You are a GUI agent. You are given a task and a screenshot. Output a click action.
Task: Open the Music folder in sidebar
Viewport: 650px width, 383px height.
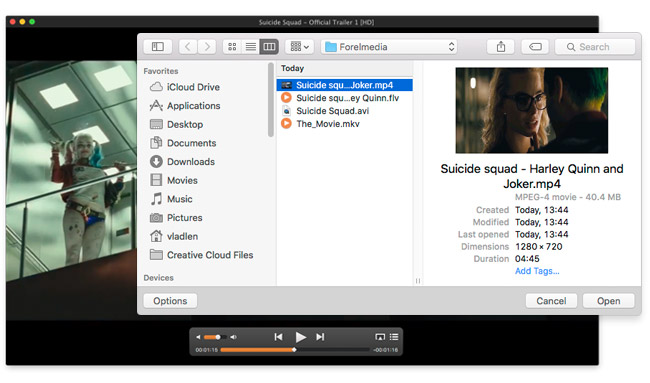pyautogui.click(x=171, y=199)
